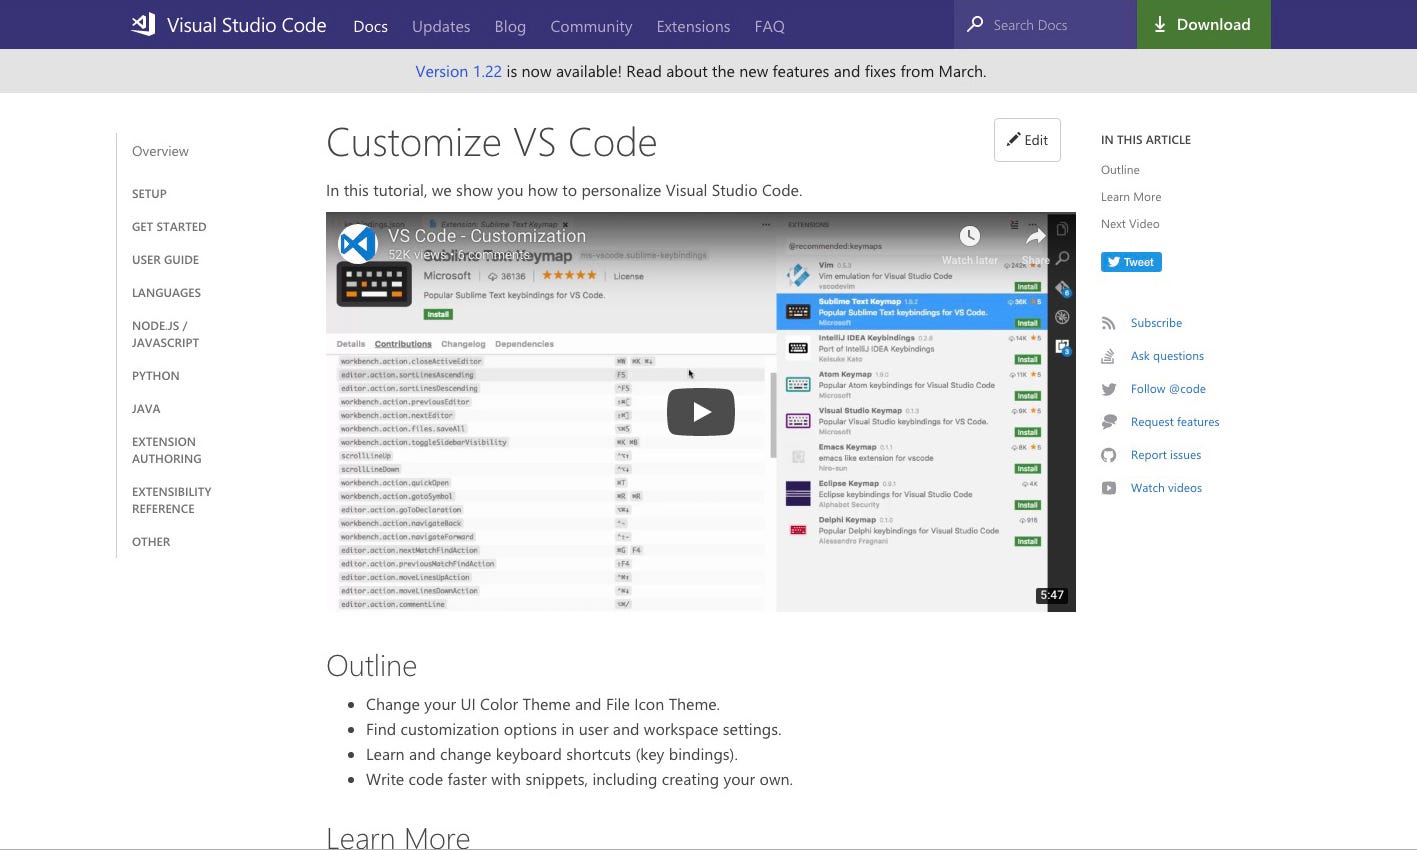Click the GitHub Report issues icon
The height and width of the screenshot is (850, 1417).
tap(1108, 455)
